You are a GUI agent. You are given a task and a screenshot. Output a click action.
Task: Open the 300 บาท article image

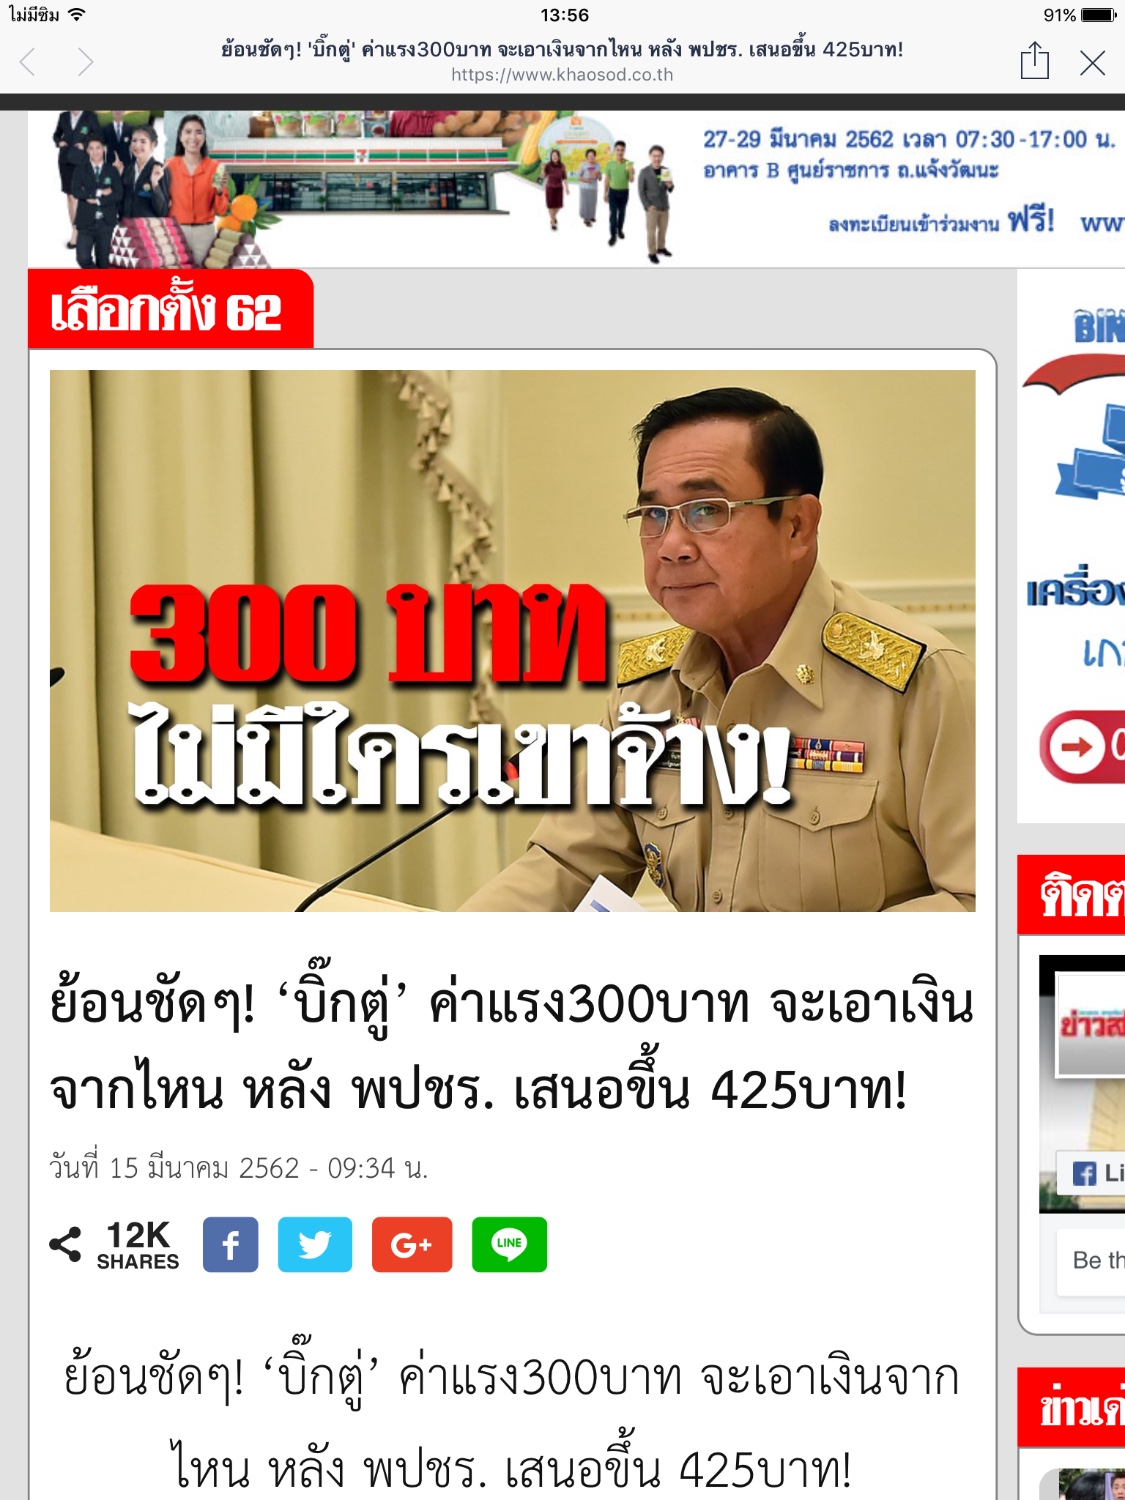(x=513, y=641)
